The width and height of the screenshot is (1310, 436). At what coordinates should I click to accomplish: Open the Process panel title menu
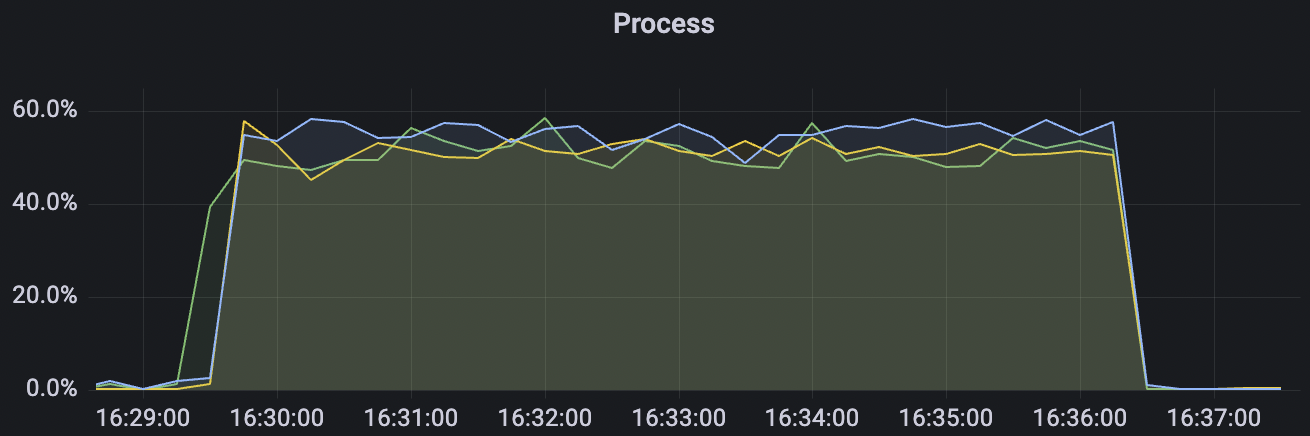663,24
